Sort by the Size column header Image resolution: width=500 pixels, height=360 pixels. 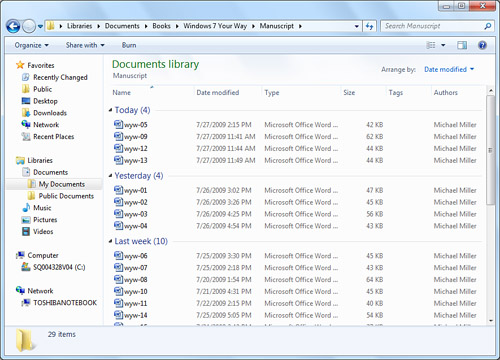[349, 93]
